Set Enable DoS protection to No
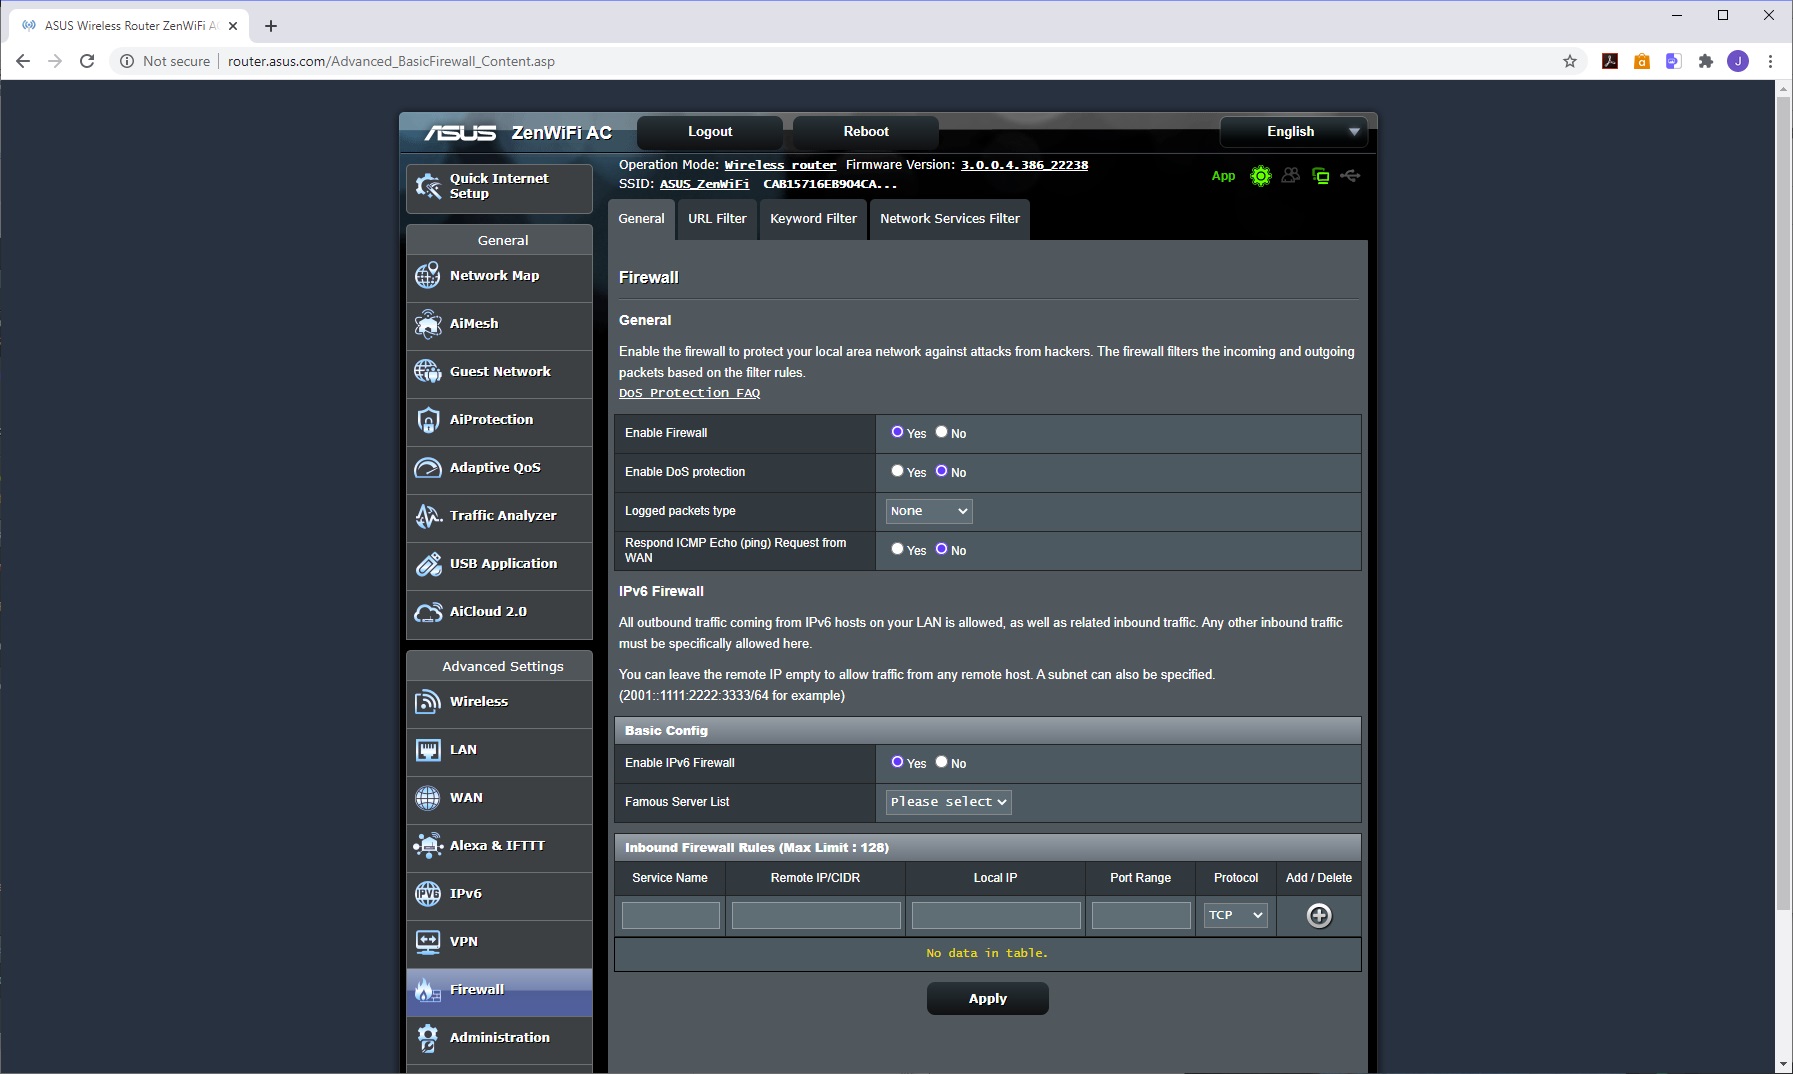Image resolution: width=1793 pixels, height=1074 pixels. (x=941, y=471)
